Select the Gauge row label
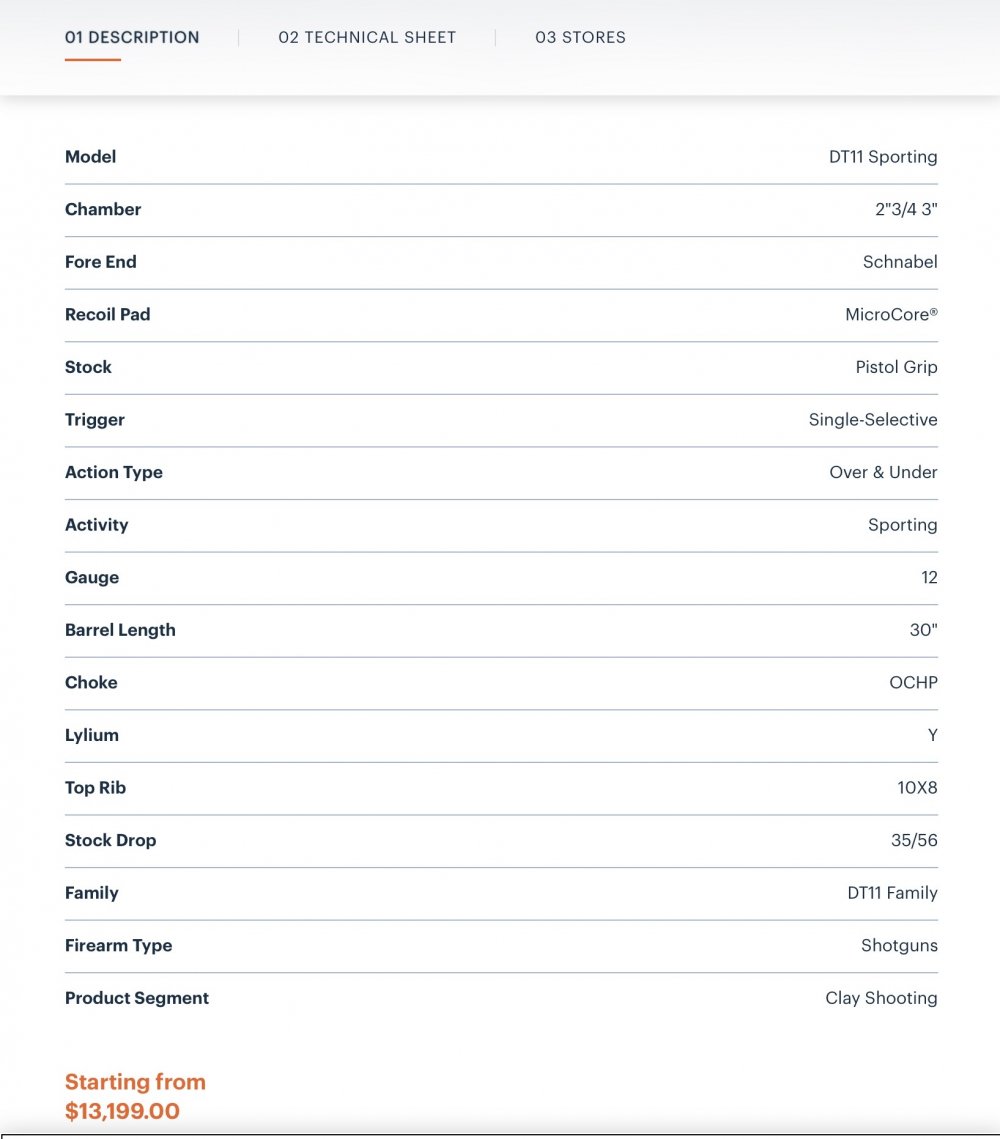This screenshot has width=1000, height=1139. pos(92,577)
